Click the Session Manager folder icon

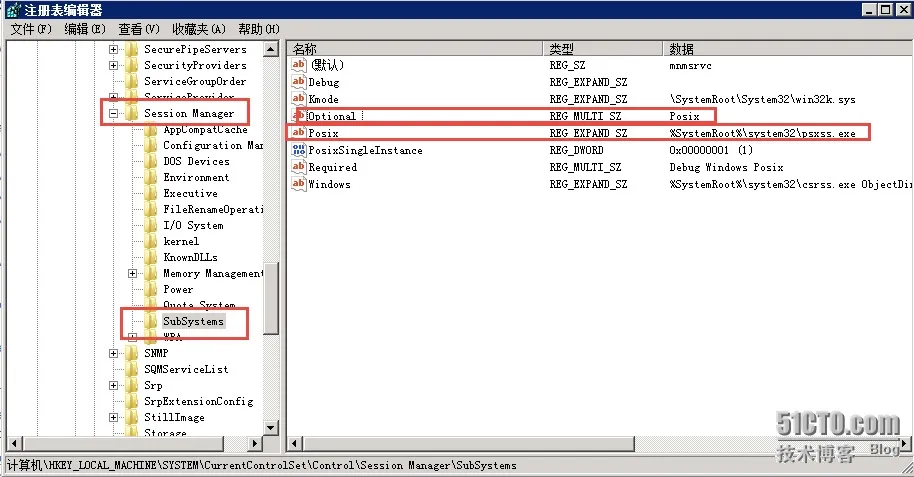point(132,114)
